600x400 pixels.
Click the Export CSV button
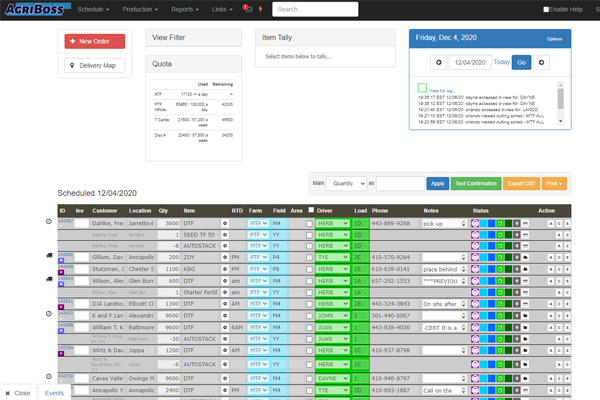tap(521, 183)
